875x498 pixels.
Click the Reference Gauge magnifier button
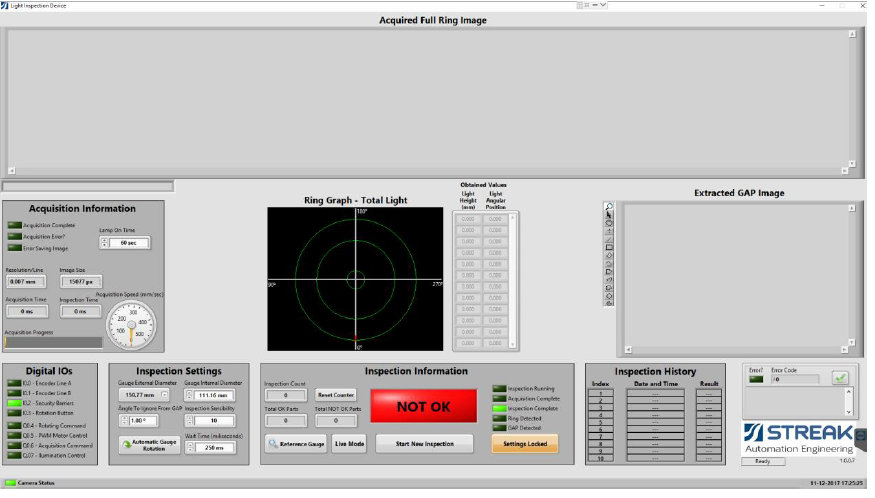pos(296,443)
